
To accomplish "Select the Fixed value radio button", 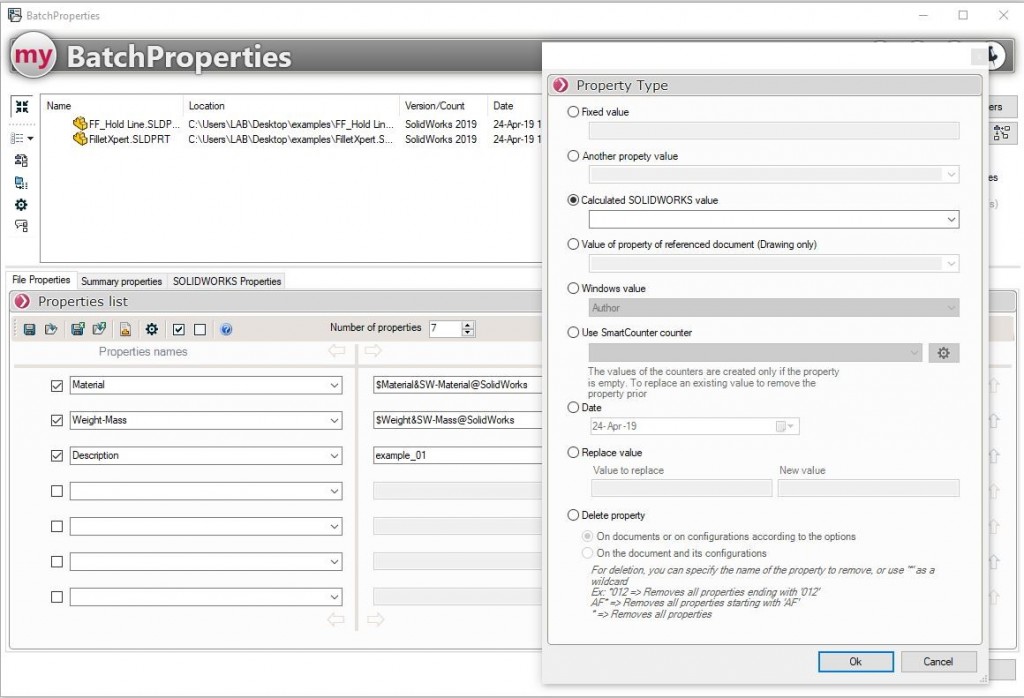I will [x=573, y=112].
